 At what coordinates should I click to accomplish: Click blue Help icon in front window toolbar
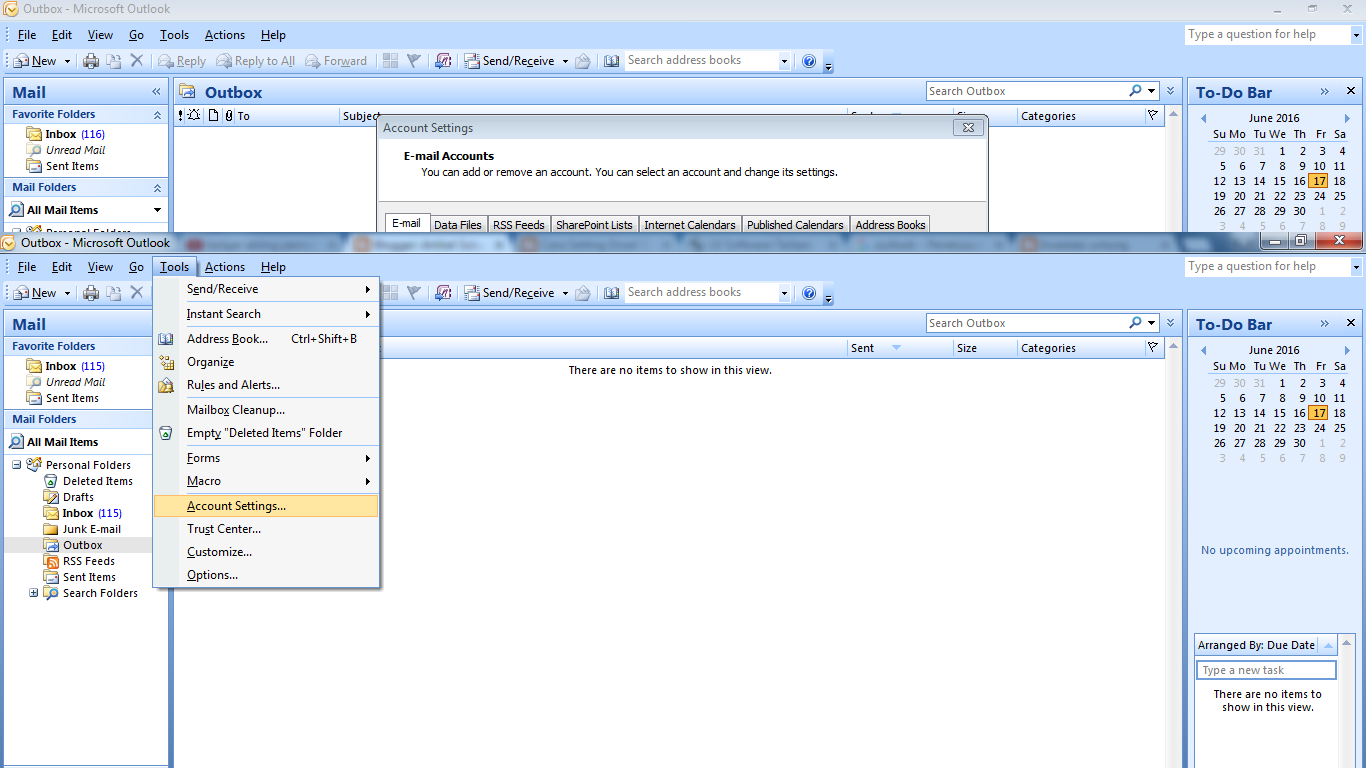pos(809,293)
